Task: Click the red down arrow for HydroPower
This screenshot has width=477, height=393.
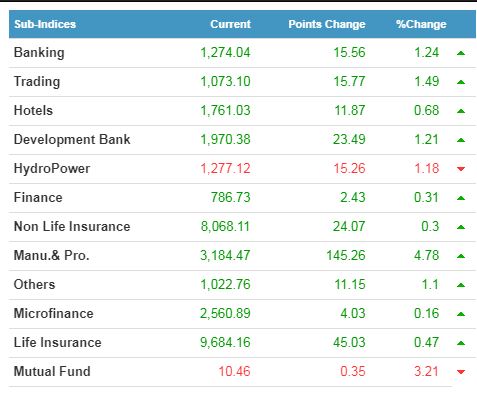Action: coord(461,169)
